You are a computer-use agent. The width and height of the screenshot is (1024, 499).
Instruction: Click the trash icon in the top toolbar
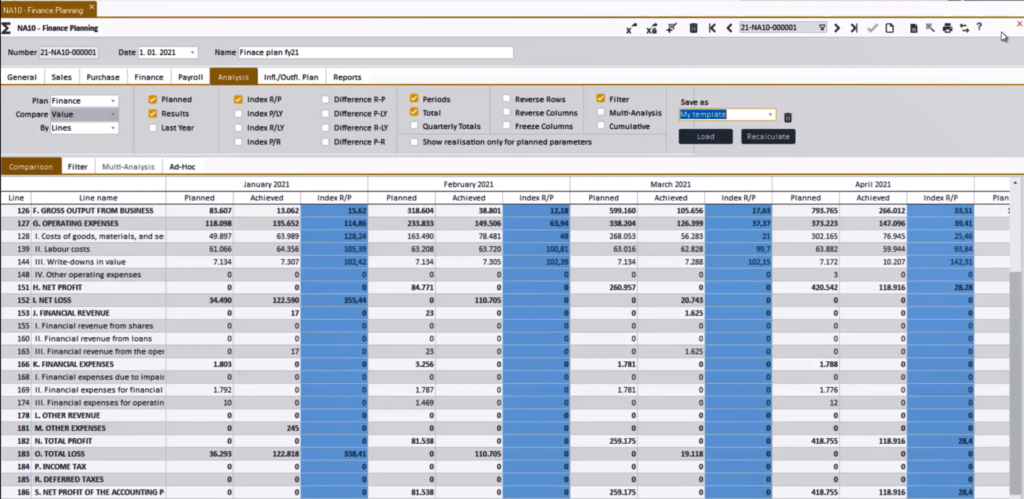pyautogui.click(x=694, y=28)
